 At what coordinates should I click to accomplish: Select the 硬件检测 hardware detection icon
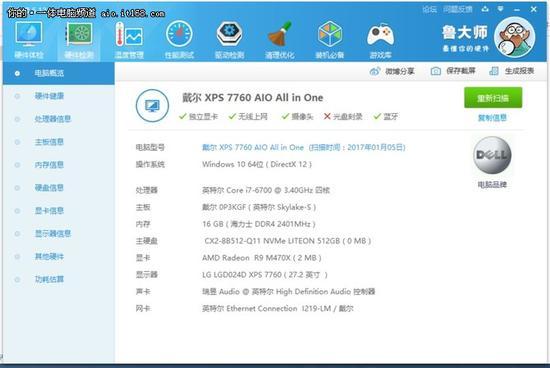[79, 40]
